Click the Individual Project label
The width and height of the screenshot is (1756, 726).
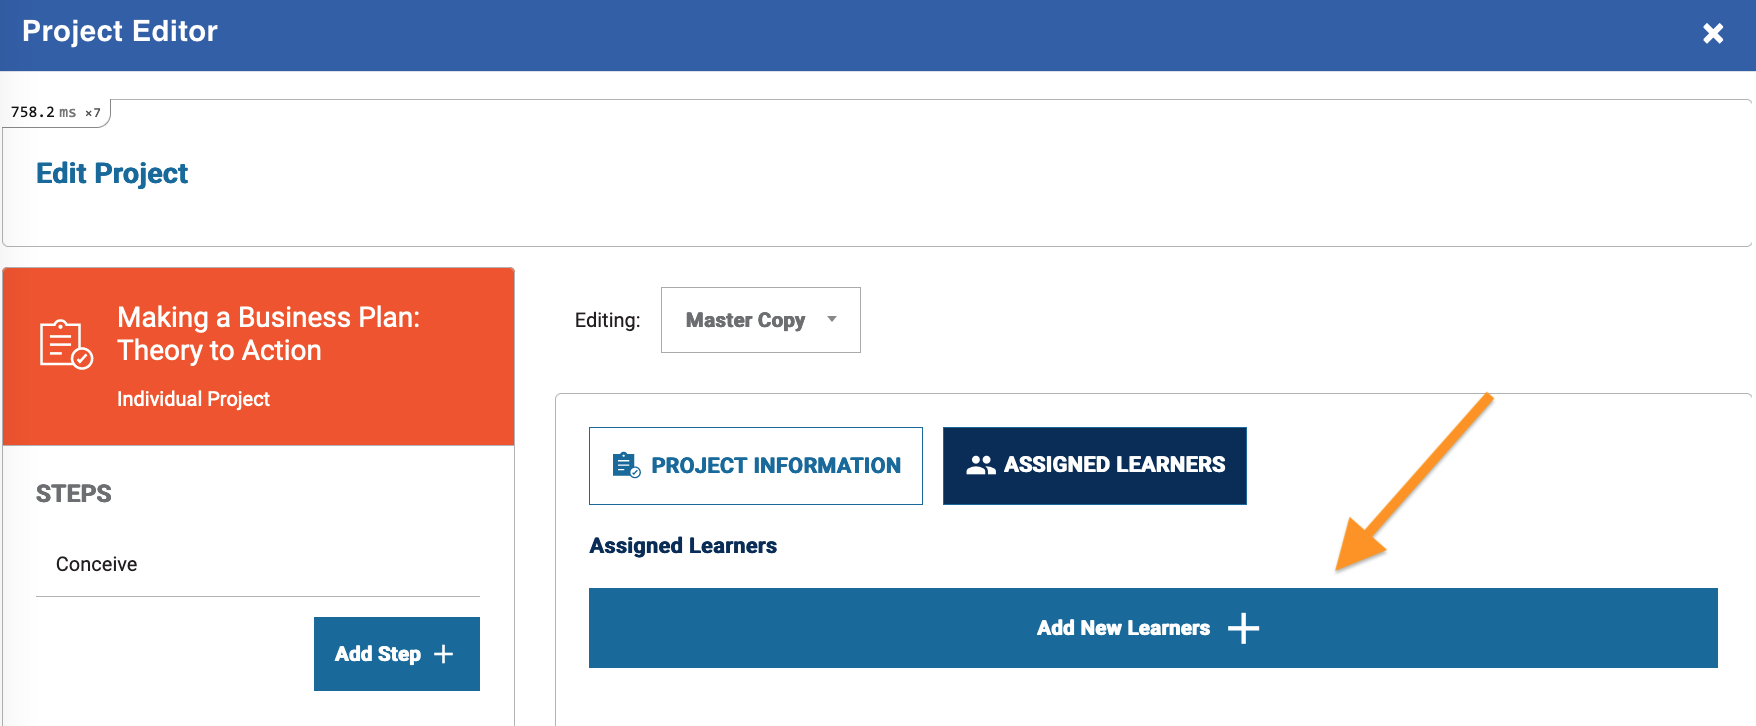[x=193, y=399]
